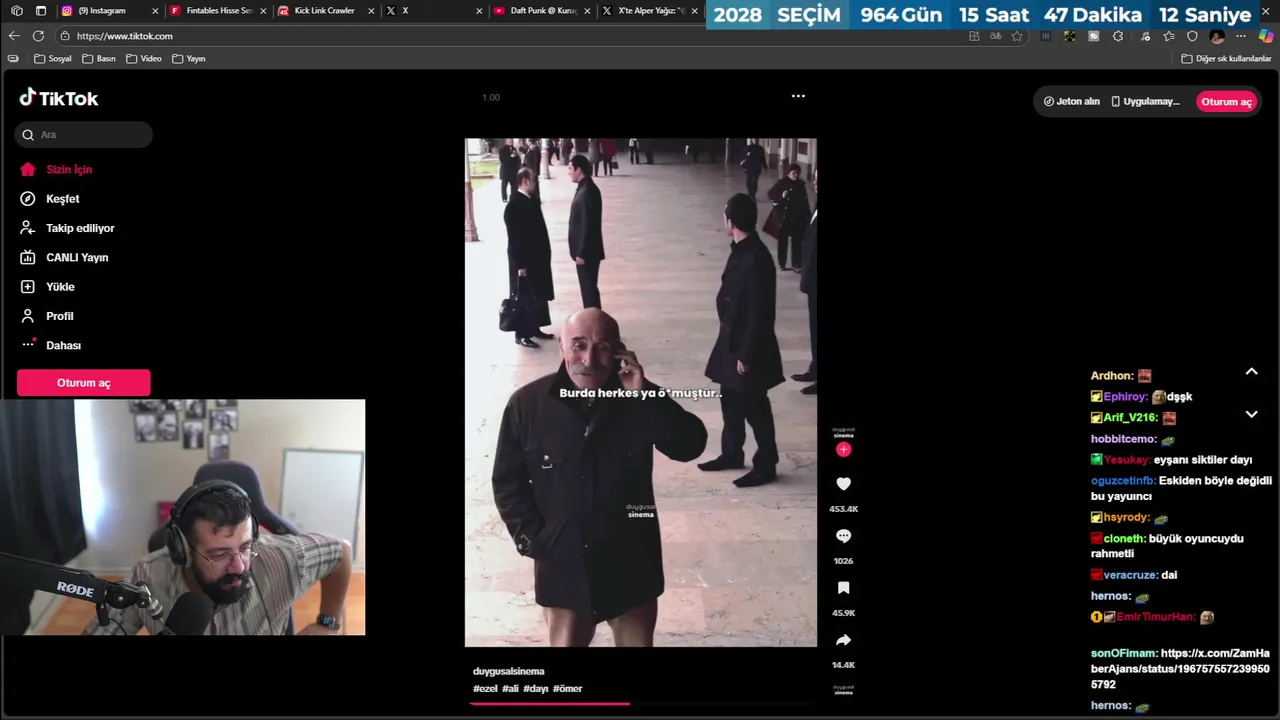Screen dimensions: 1280x720
Task: Like the video with heart icon
Action: pyautogui.click(x=843, y=484)
